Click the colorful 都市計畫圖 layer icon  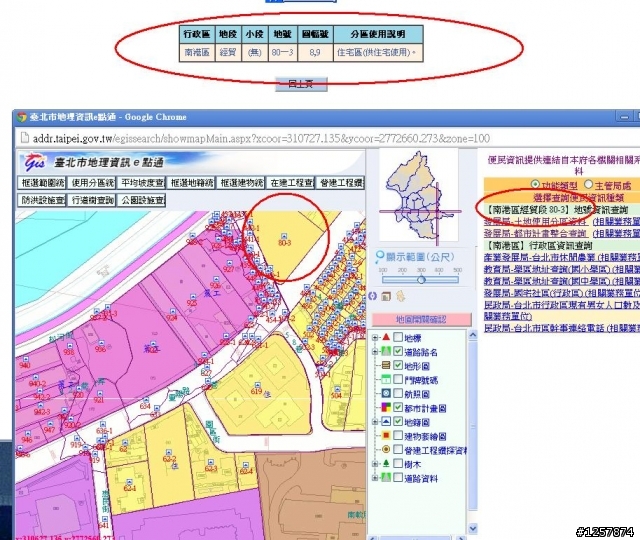point(386,407)
